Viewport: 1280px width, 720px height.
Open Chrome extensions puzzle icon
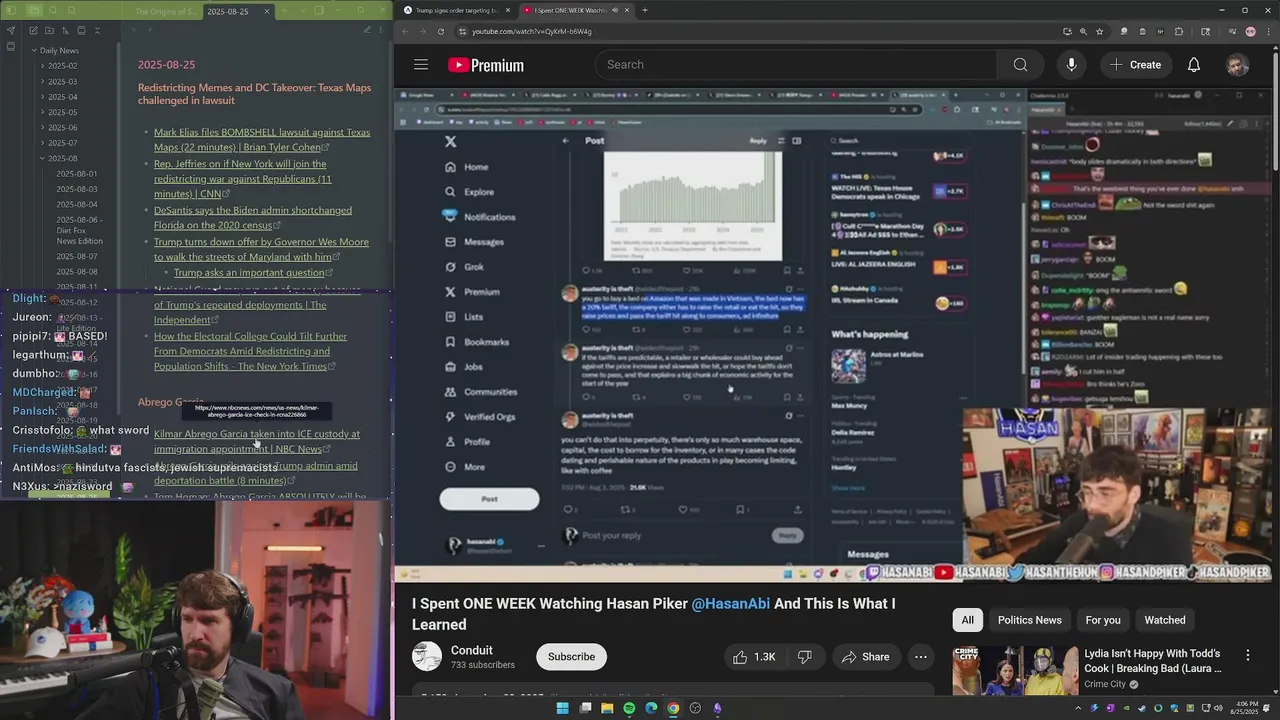click(1178, 31)
